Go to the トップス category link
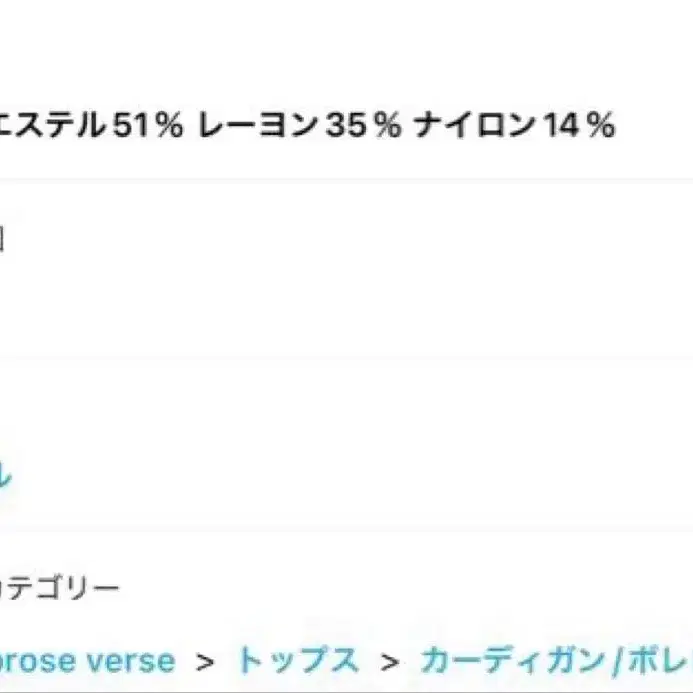The image size is (693, 693). coord(297,661)
